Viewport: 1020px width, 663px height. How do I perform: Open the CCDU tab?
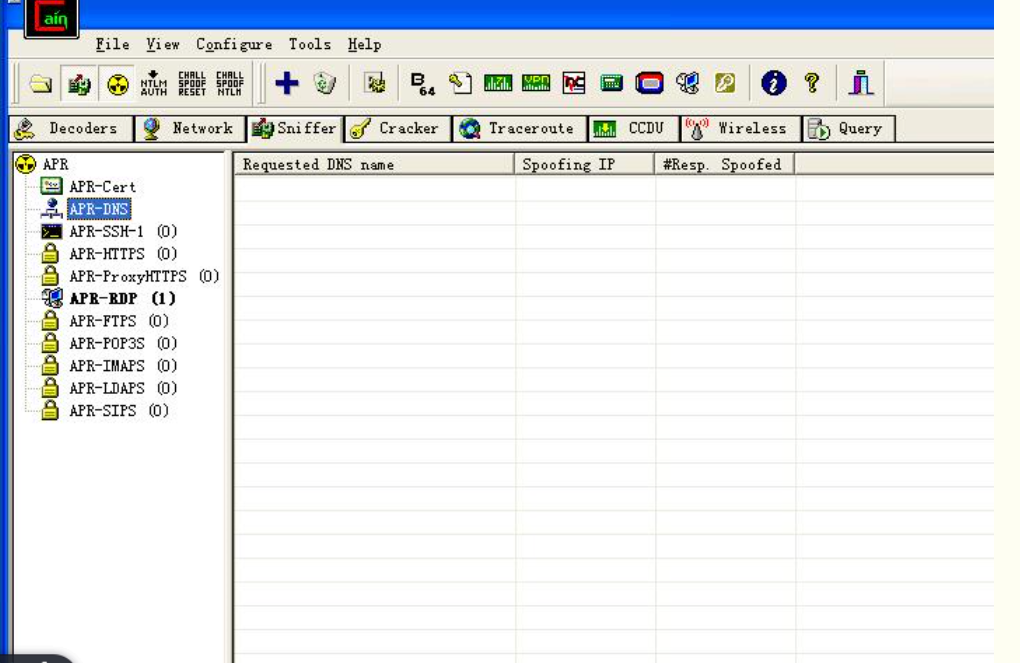point(632,129)
